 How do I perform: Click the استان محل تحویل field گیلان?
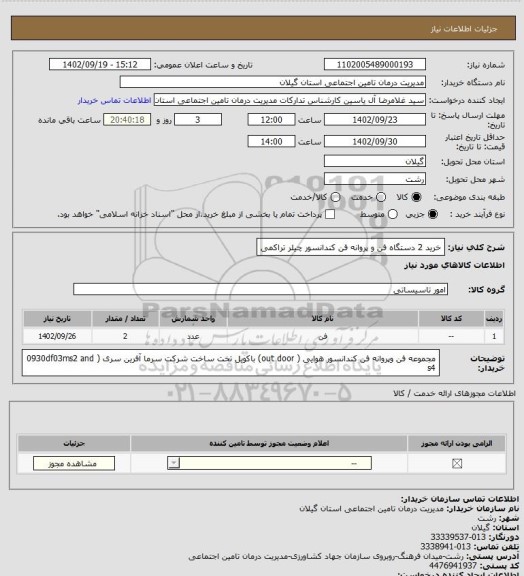(x=375, y=161)
